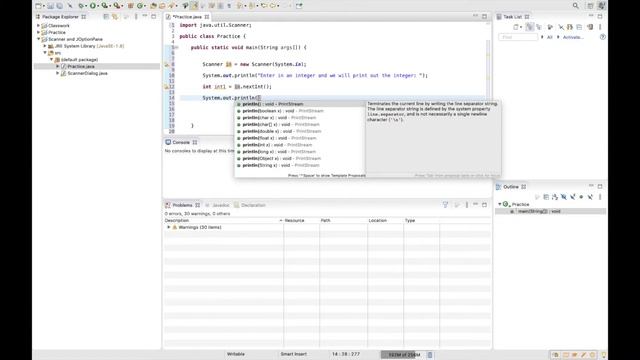640x360 pixels.
Task: Click the Smart Insert status text
Action: pos(293,354)
